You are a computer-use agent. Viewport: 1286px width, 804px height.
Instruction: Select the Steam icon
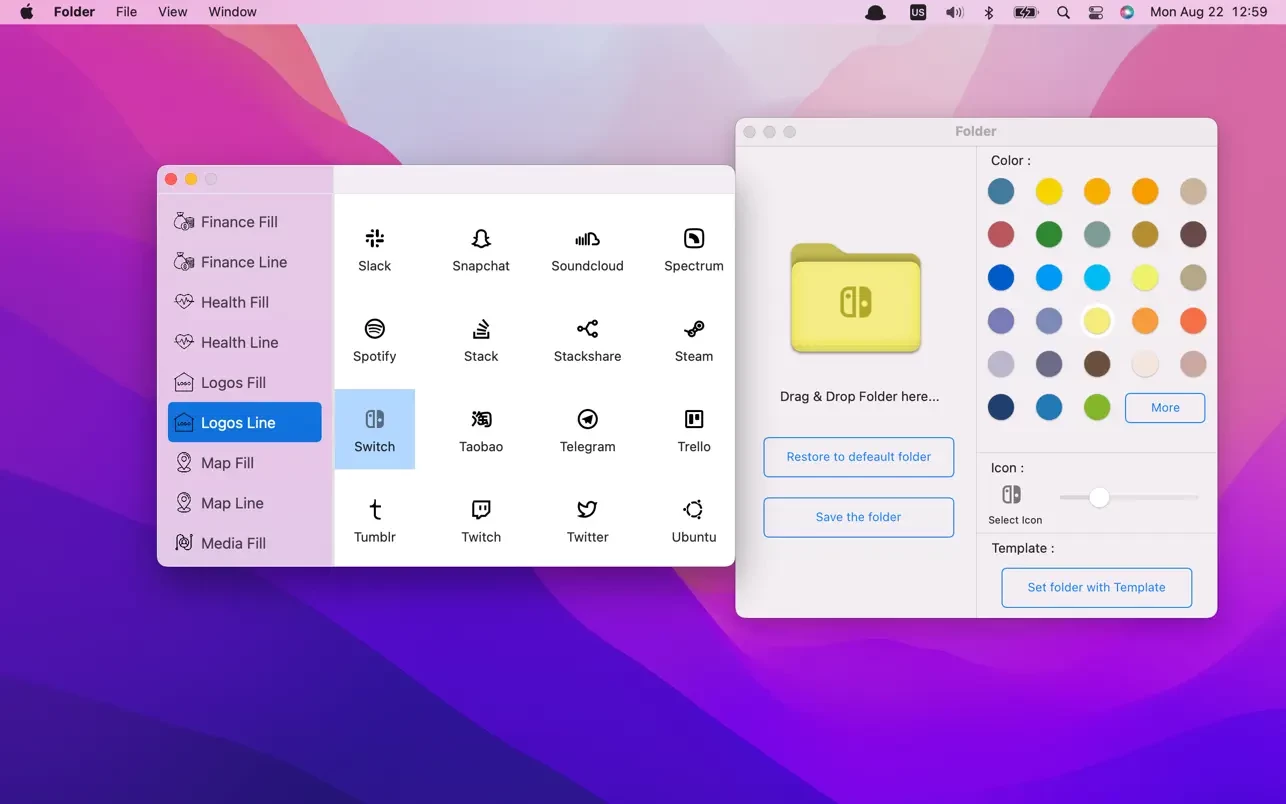[x=693, y=337]
